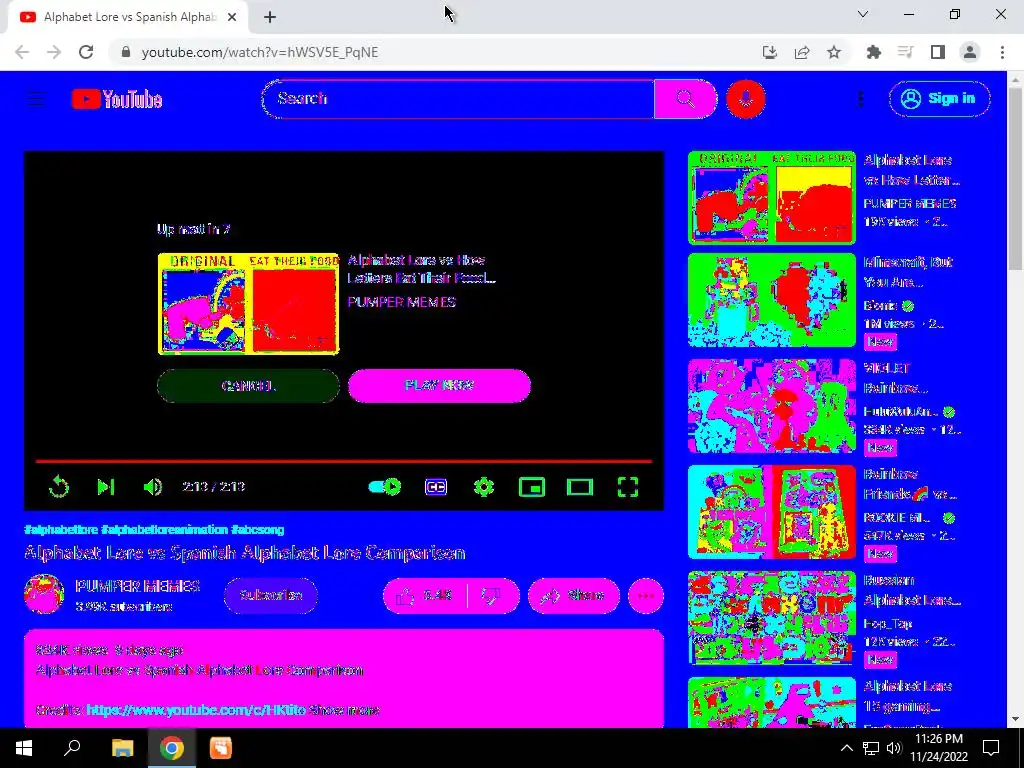The width and height of the screenshot is (1024, 768).
Task: Open the Windows Start menu
Action: click(24, 748)
